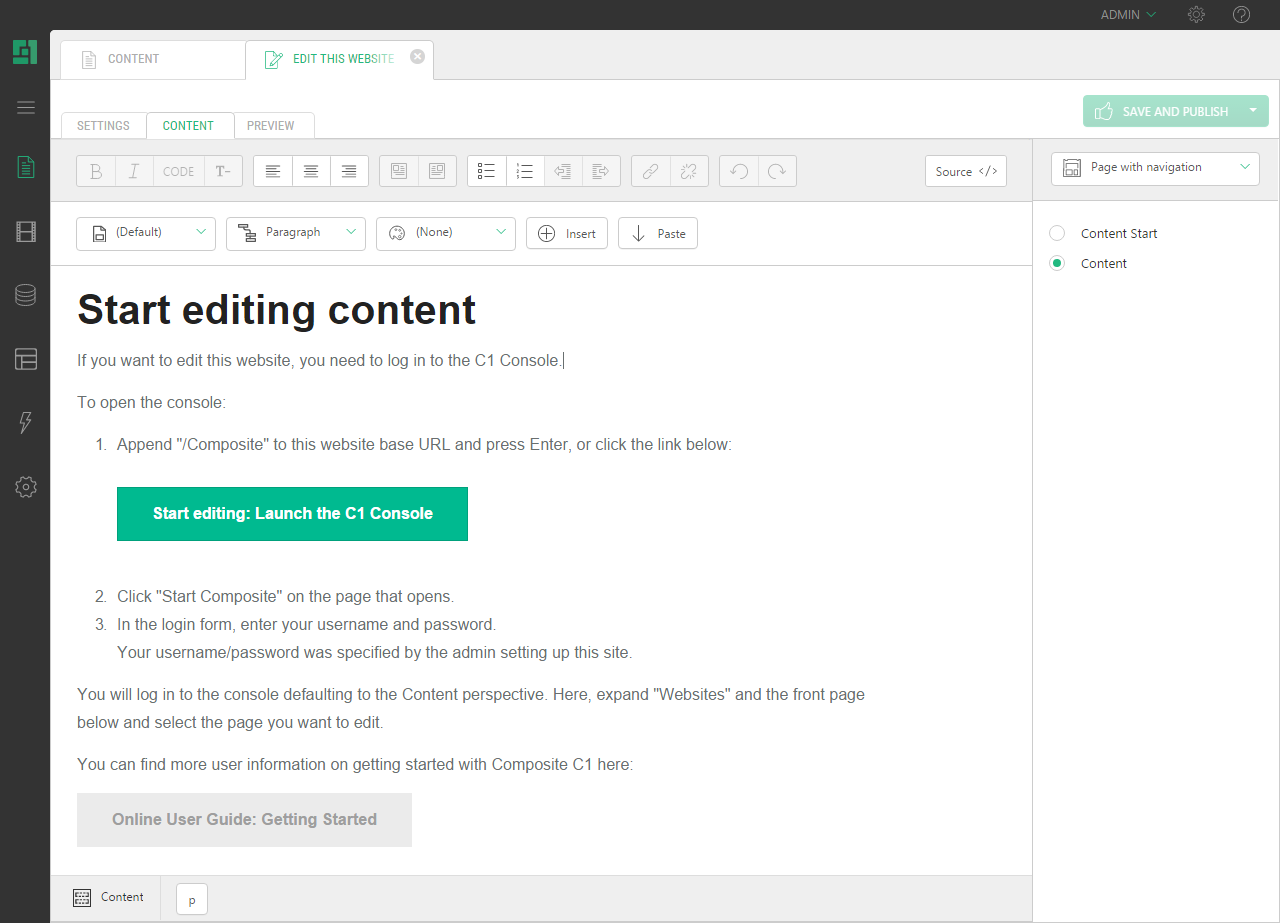1280x923 pixels.
Task: Insert a bulleted list
Action: [487, 171]
